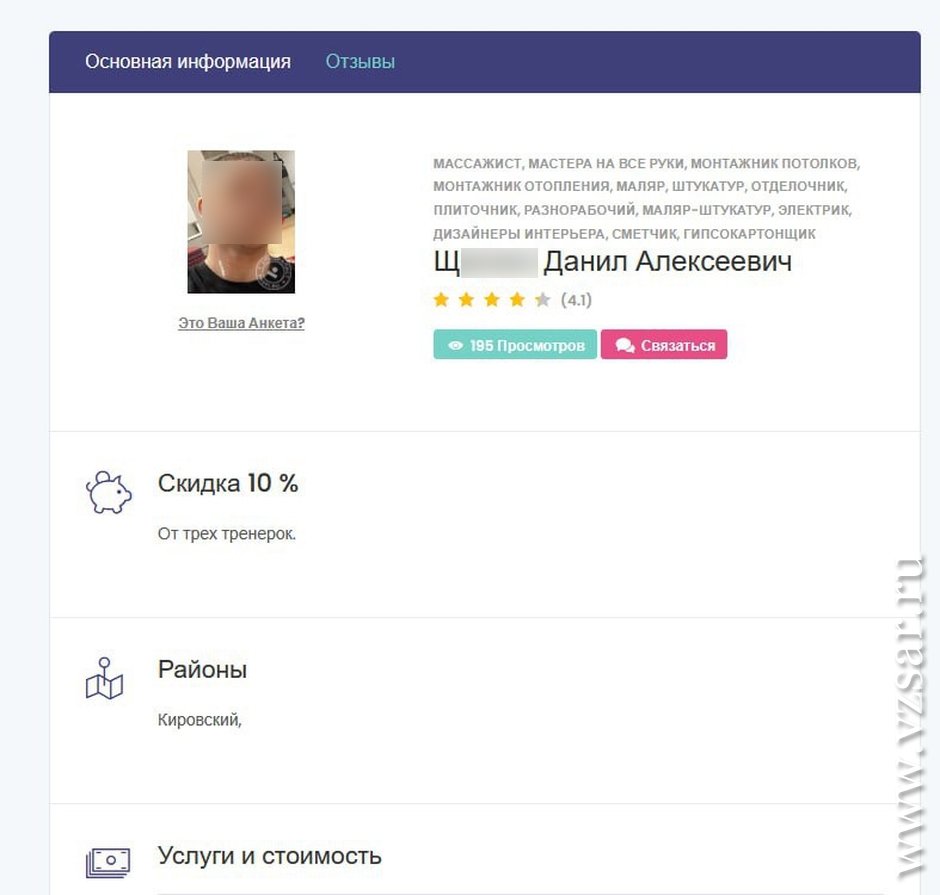Select the Основная информация tab
This screenshot has width=940, height=895.
tap(188, 62)
